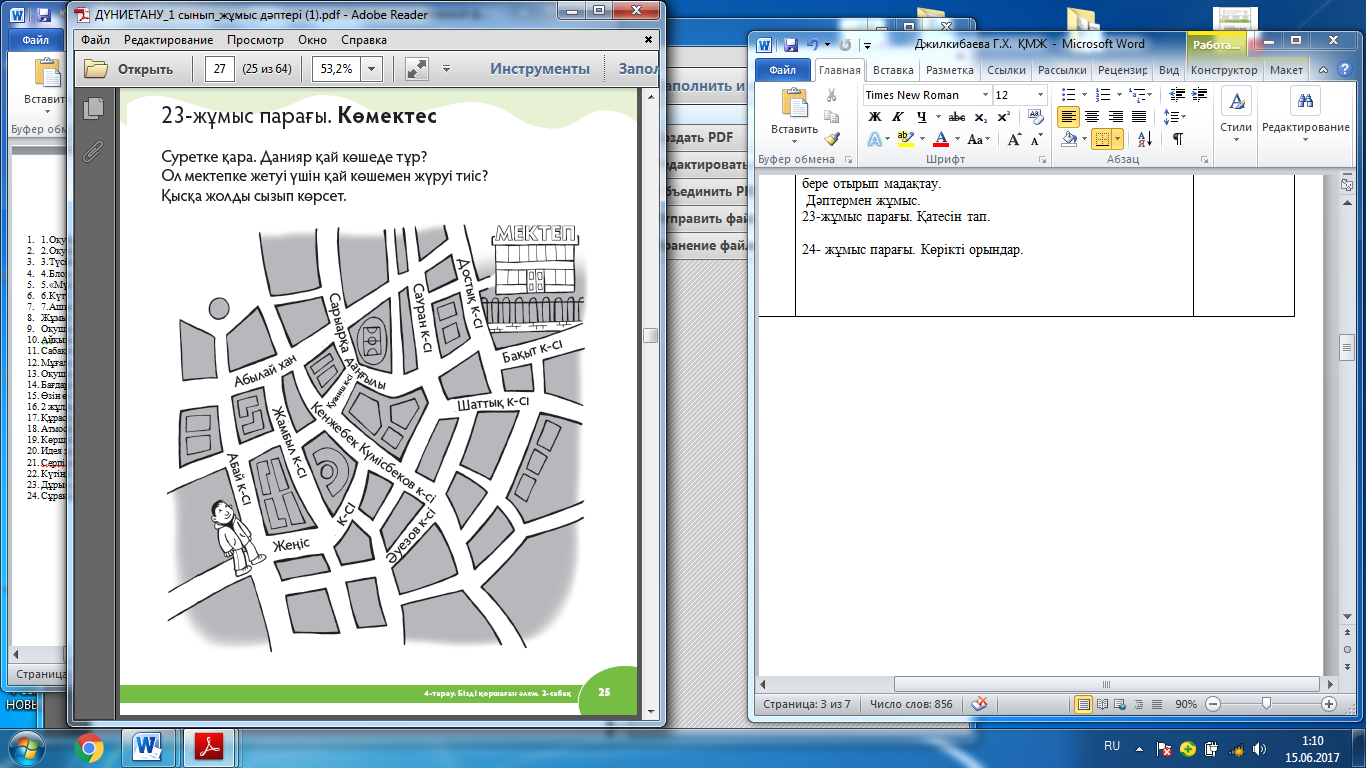
Task: Center align paragraph text in Word
Action: pyautogui.click(x=1092, y=117)
